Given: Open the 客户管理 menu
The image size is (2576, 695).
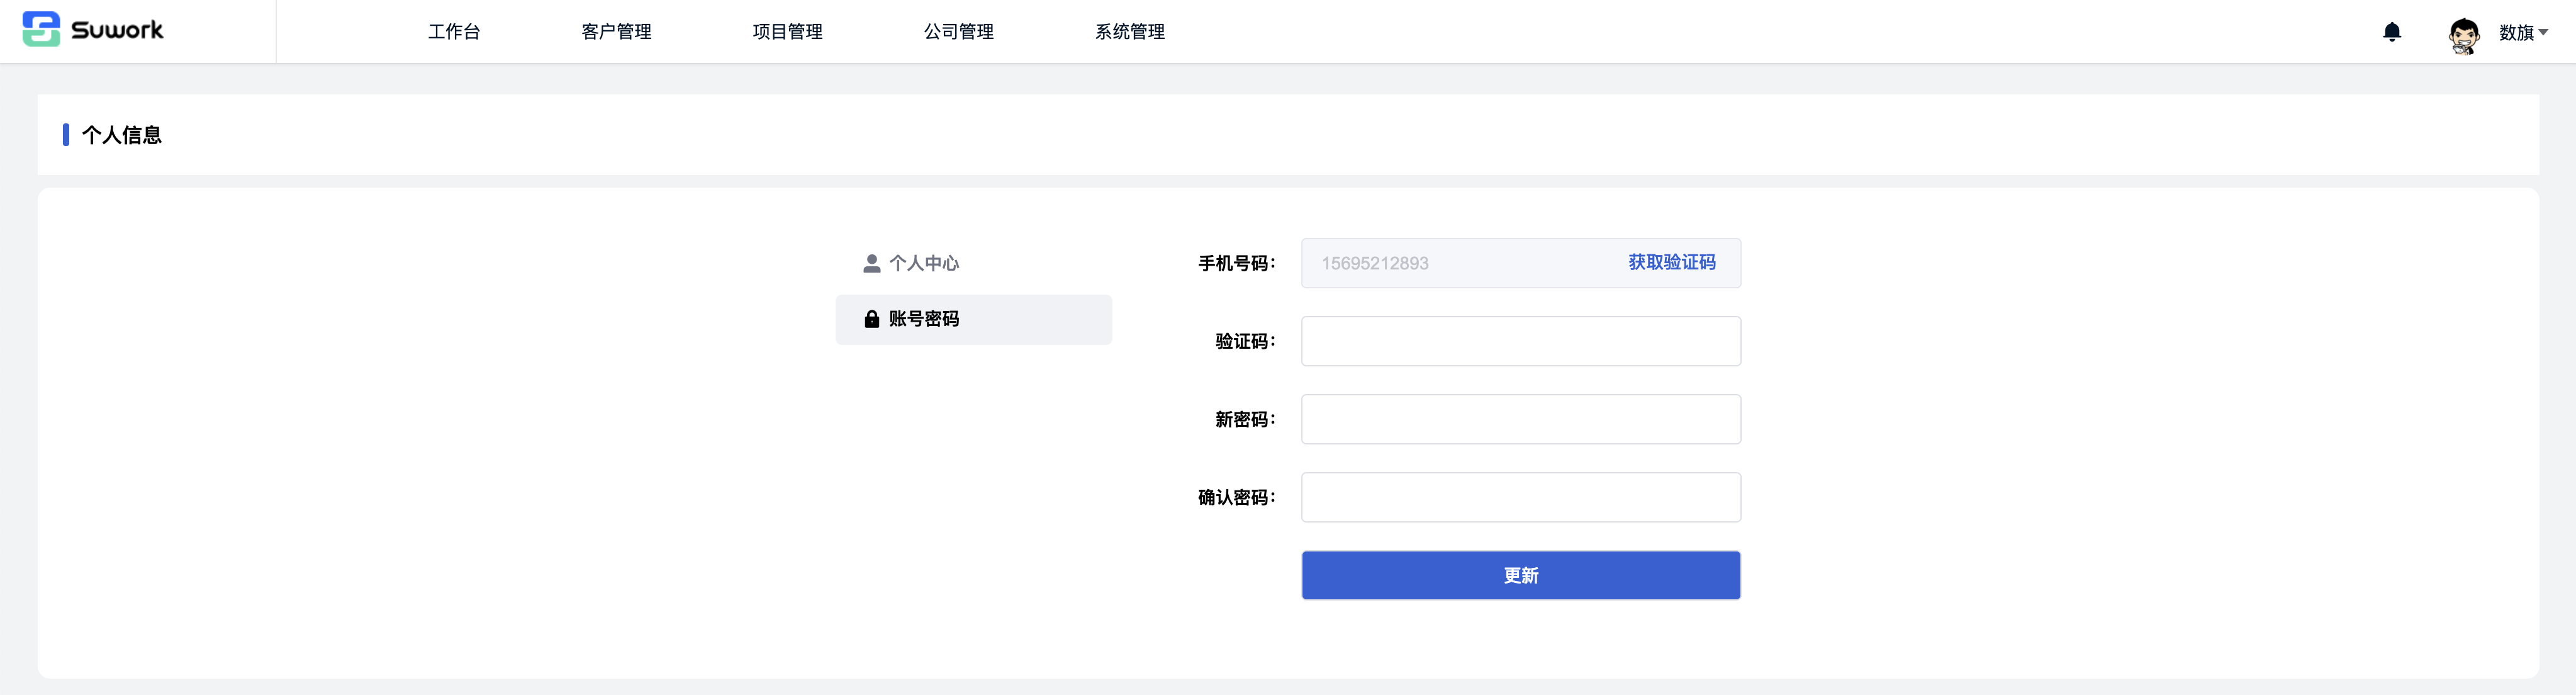Looking at the screenshot, I should [x=616, y=32].
